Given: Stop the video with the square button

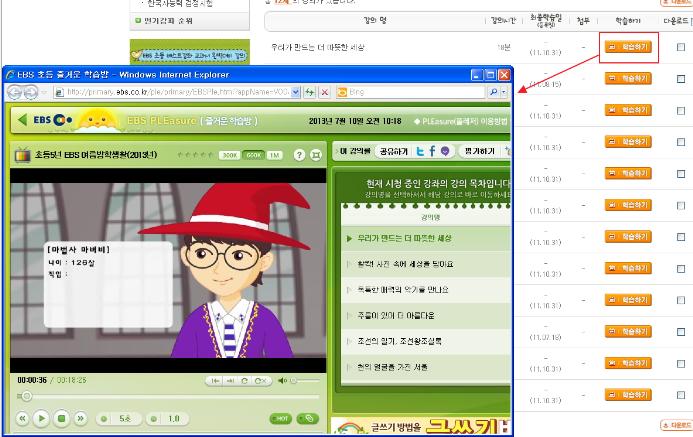Looking at the screenshot, I should click(62, 418).
